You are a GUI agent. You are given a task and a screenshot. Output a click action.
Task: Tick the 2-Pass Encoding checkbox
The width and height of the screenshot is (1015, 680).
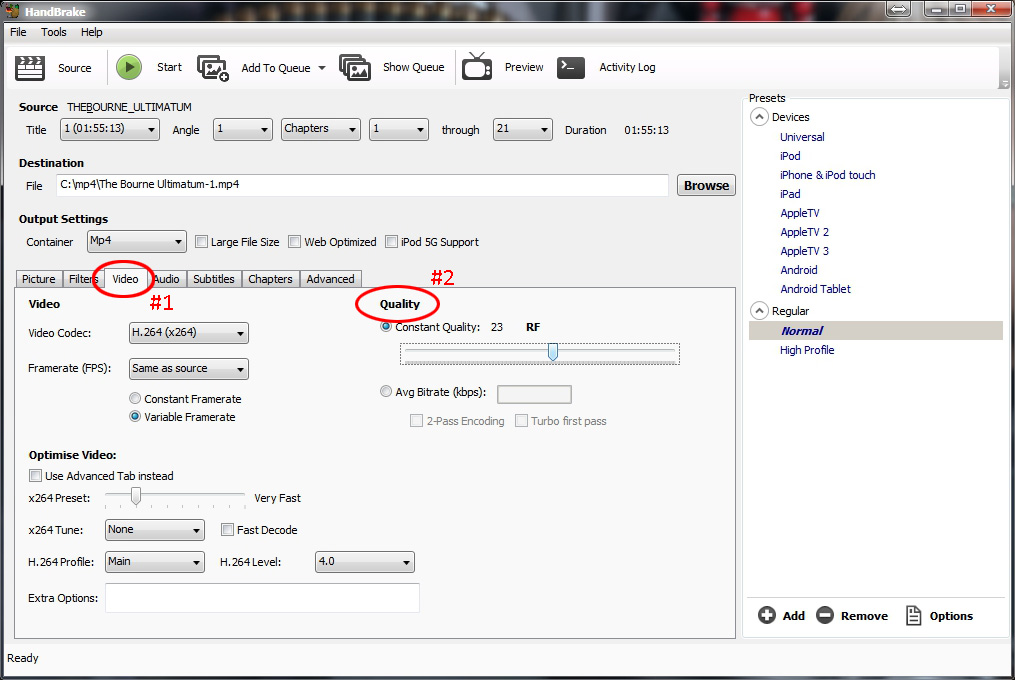(416, 421)
